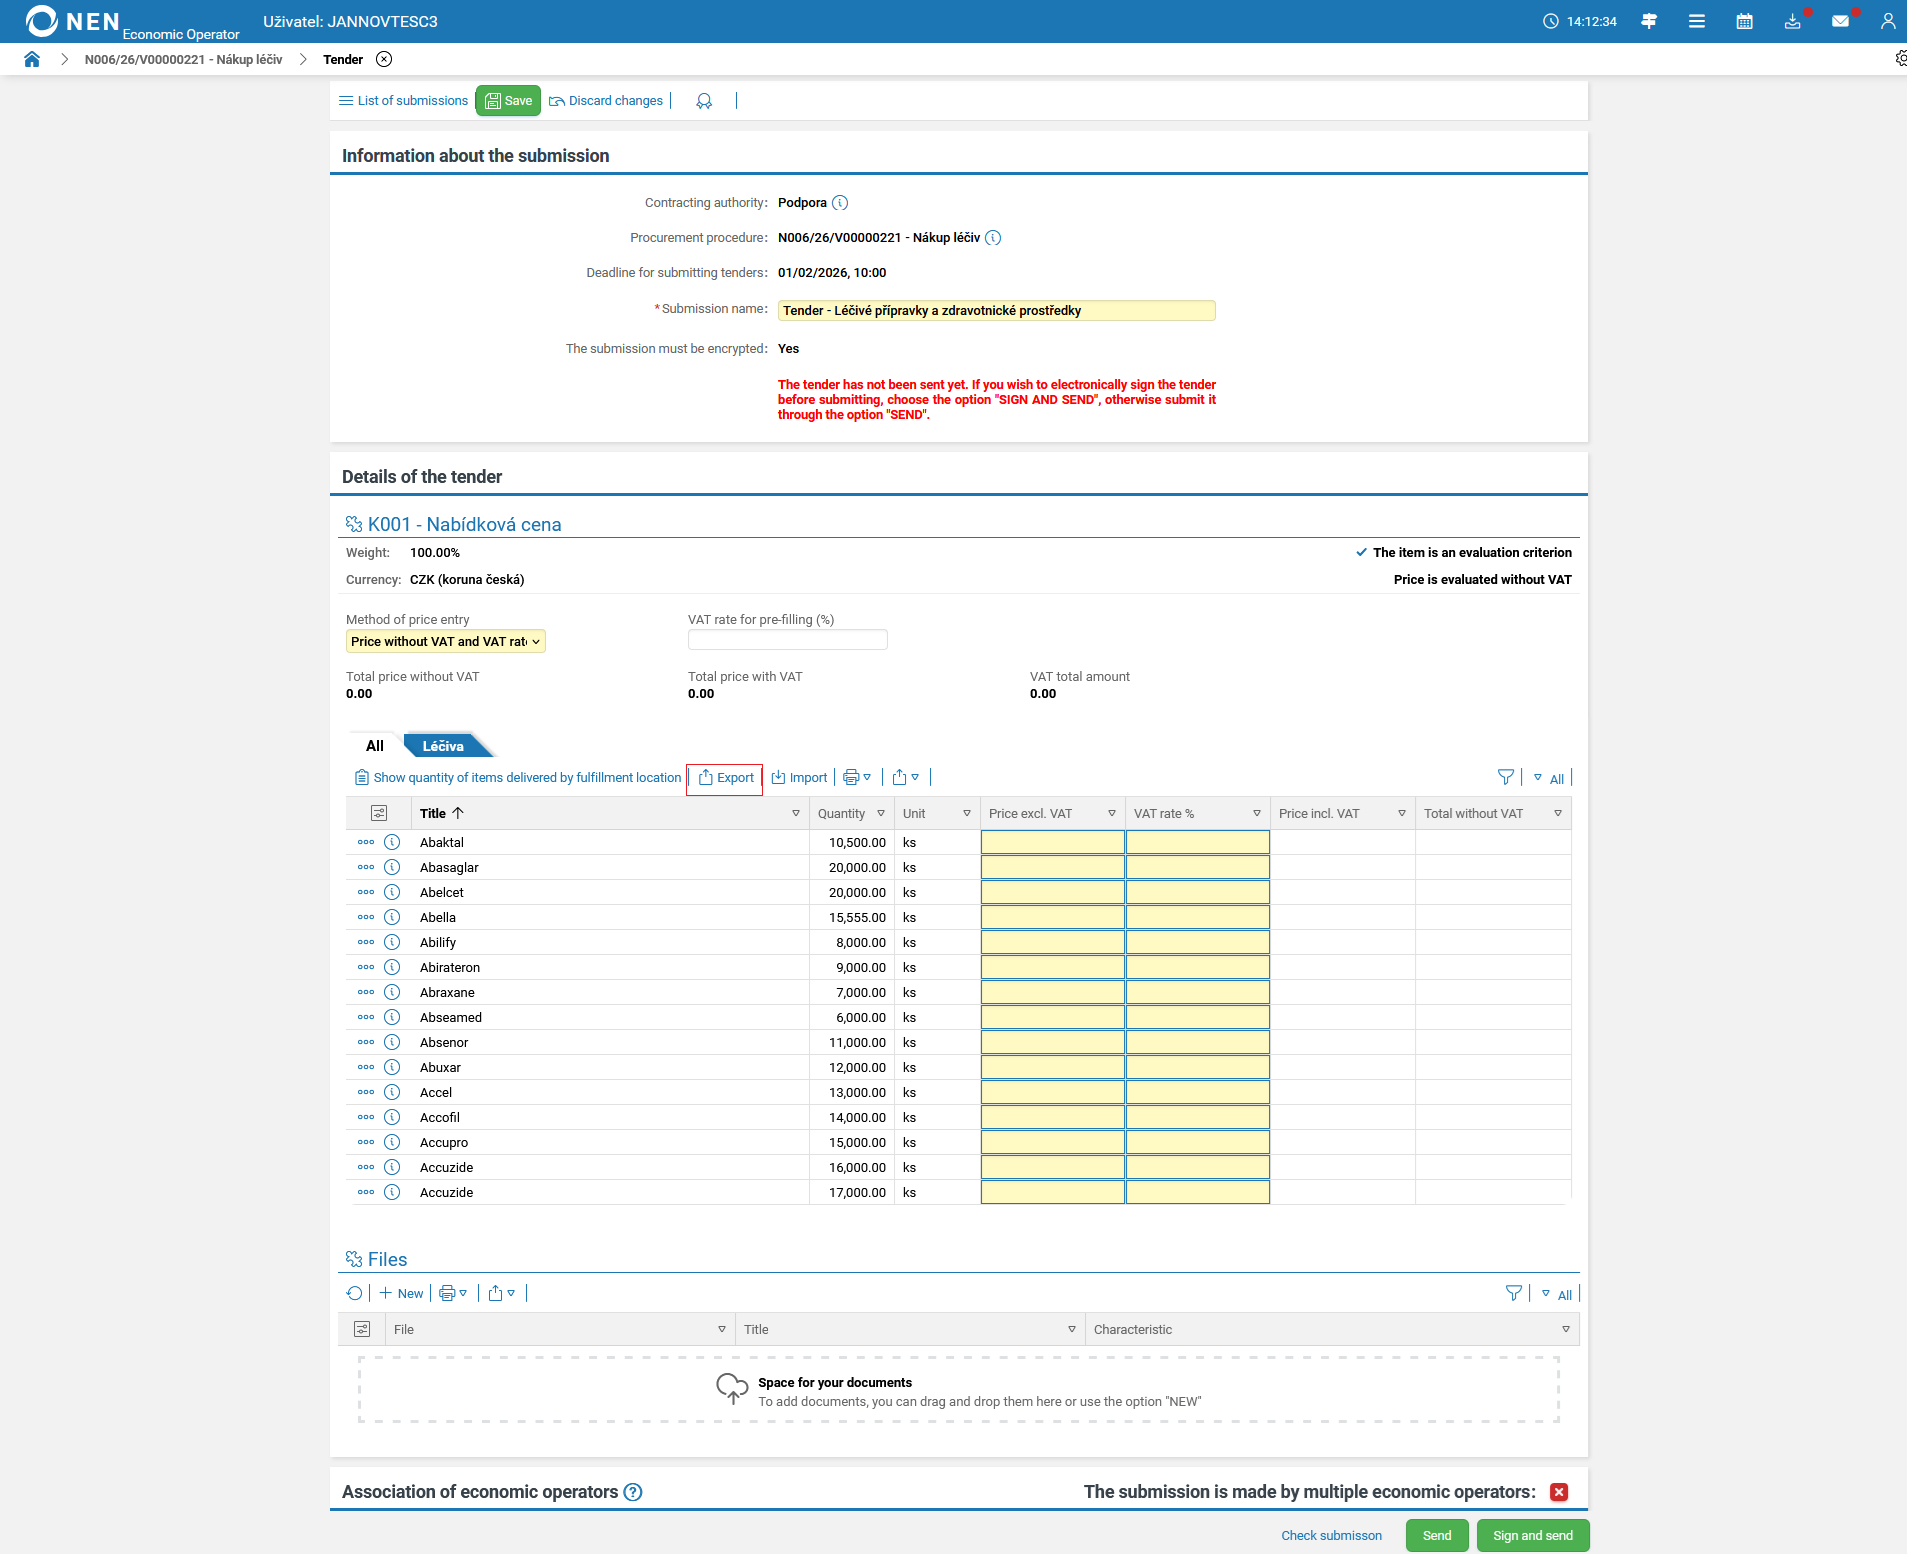Click the Sign and send button
The width and height of the screenshot is (1907, 1554).
[x=1532, y=1535]
